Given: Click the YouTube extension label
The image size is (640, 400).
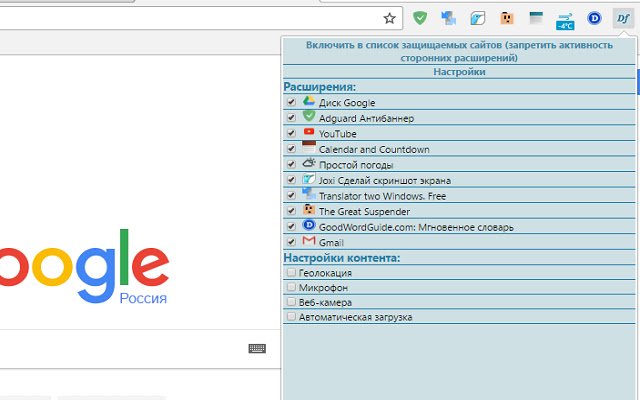Looking at the screenshot, I should point(338,134).
